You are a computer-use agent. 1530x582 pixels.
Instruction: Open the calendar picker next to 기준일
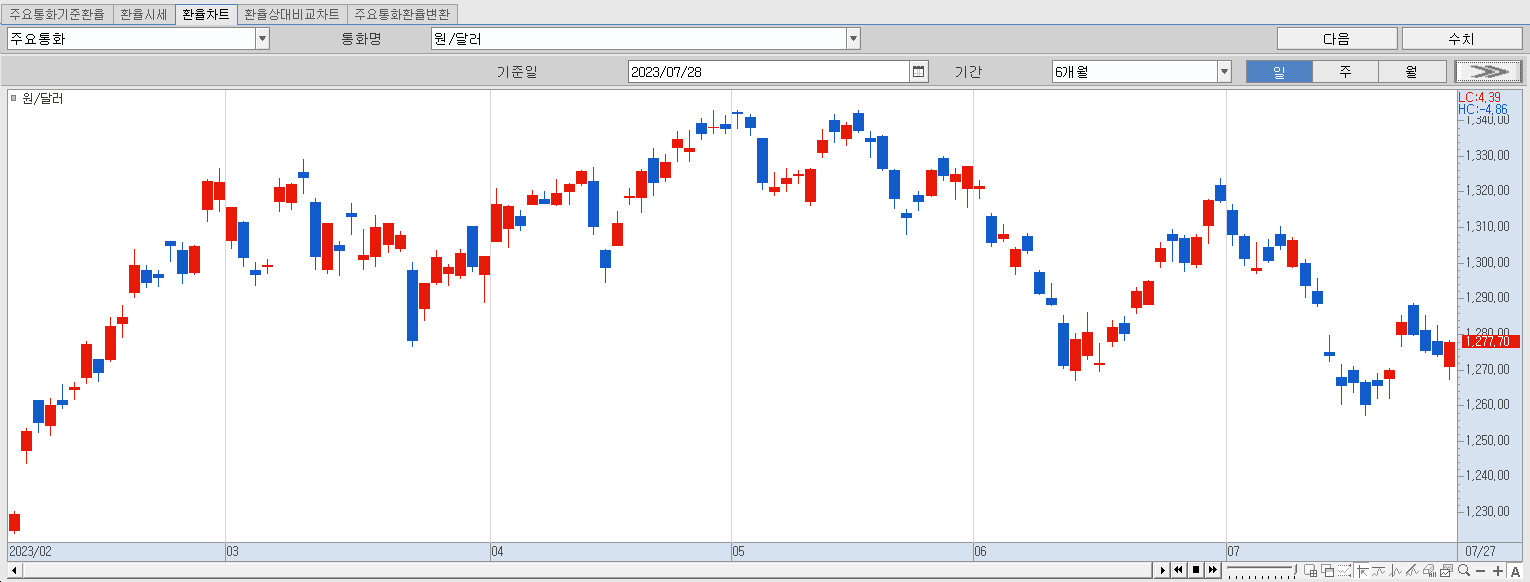click(919, 72)
